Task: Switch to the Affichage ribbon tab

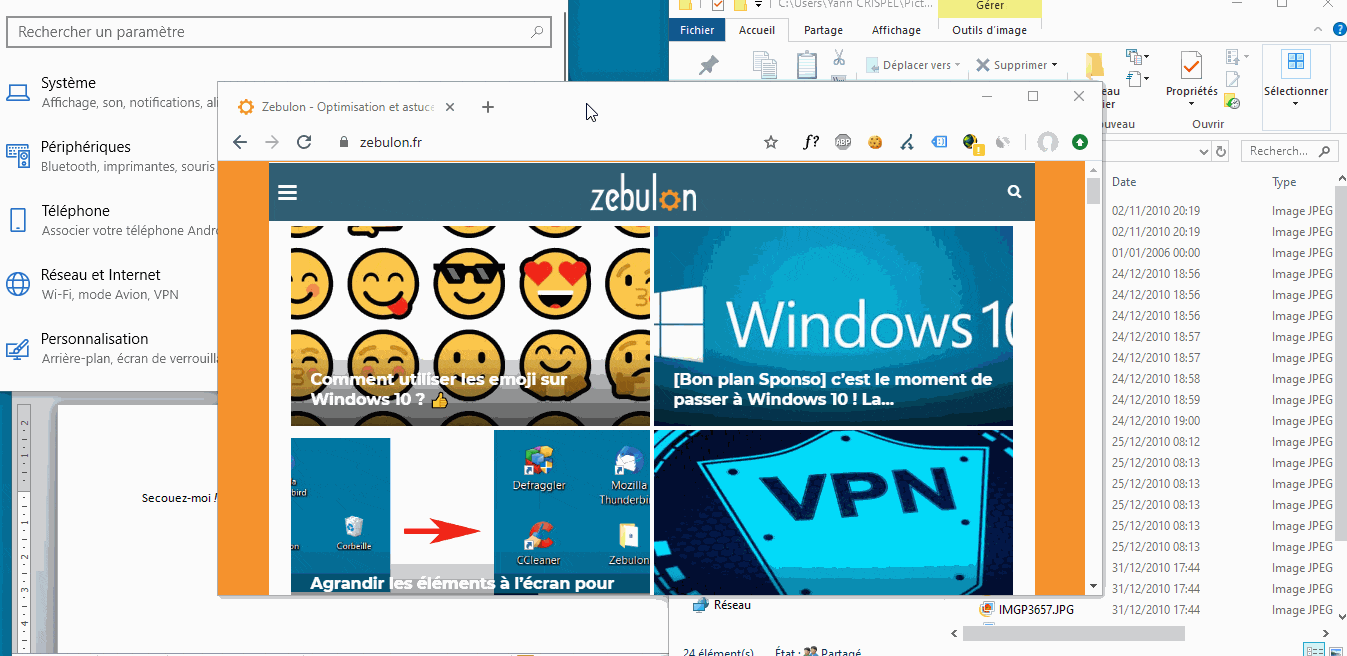Action: point(896,31)
